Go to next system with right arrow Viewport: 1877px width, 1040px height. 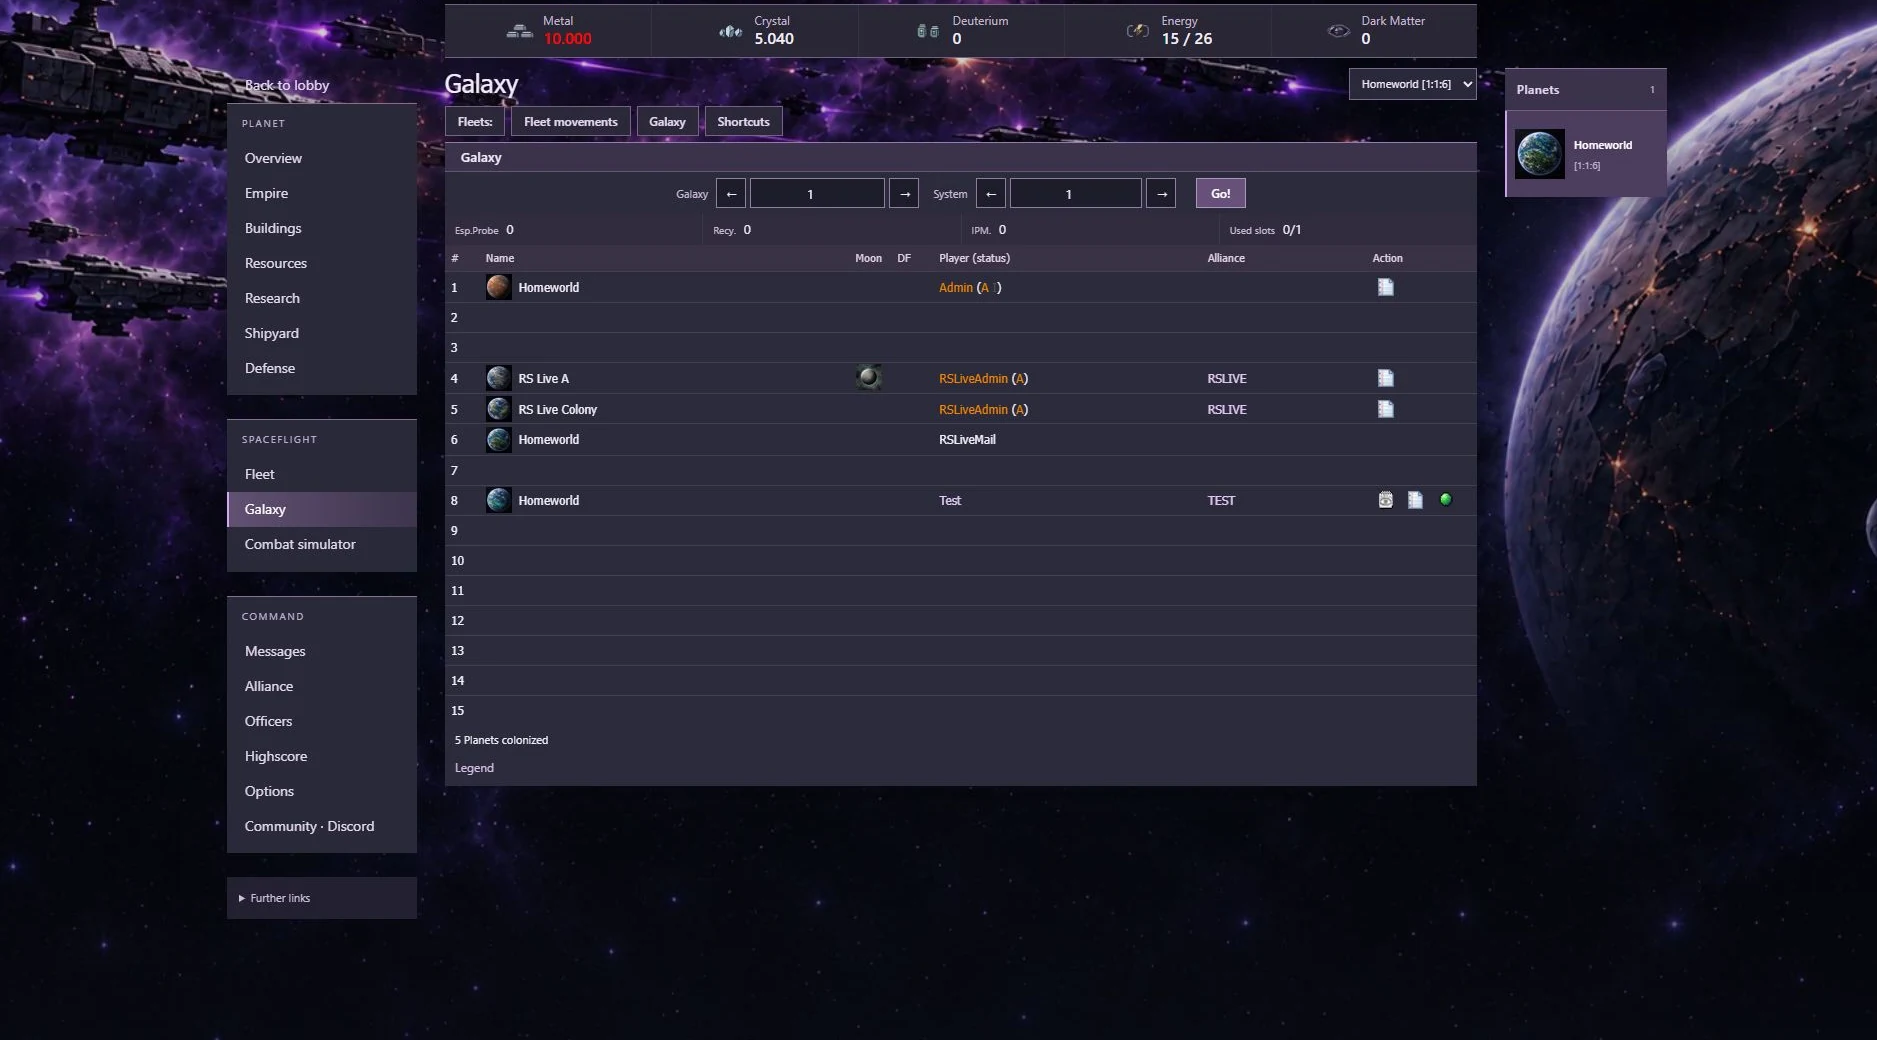click(x=1161, y=194)
